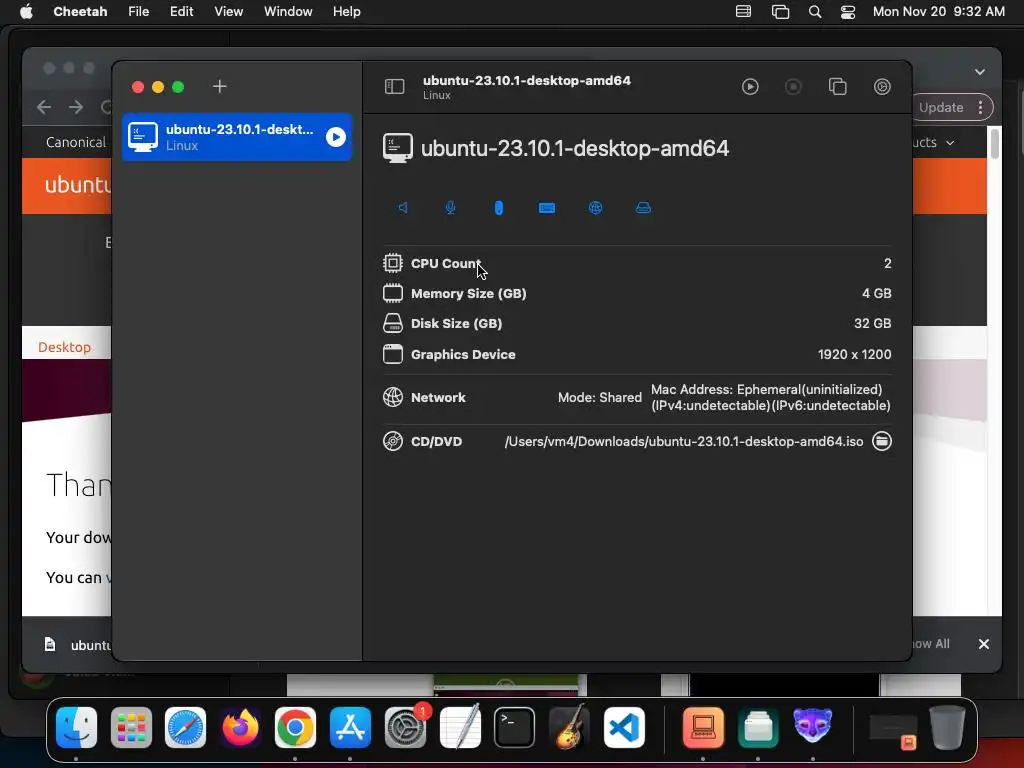Viewport: 1024px width, 768px height.
Task: Open the Window menu
Action: click(288, 12)
